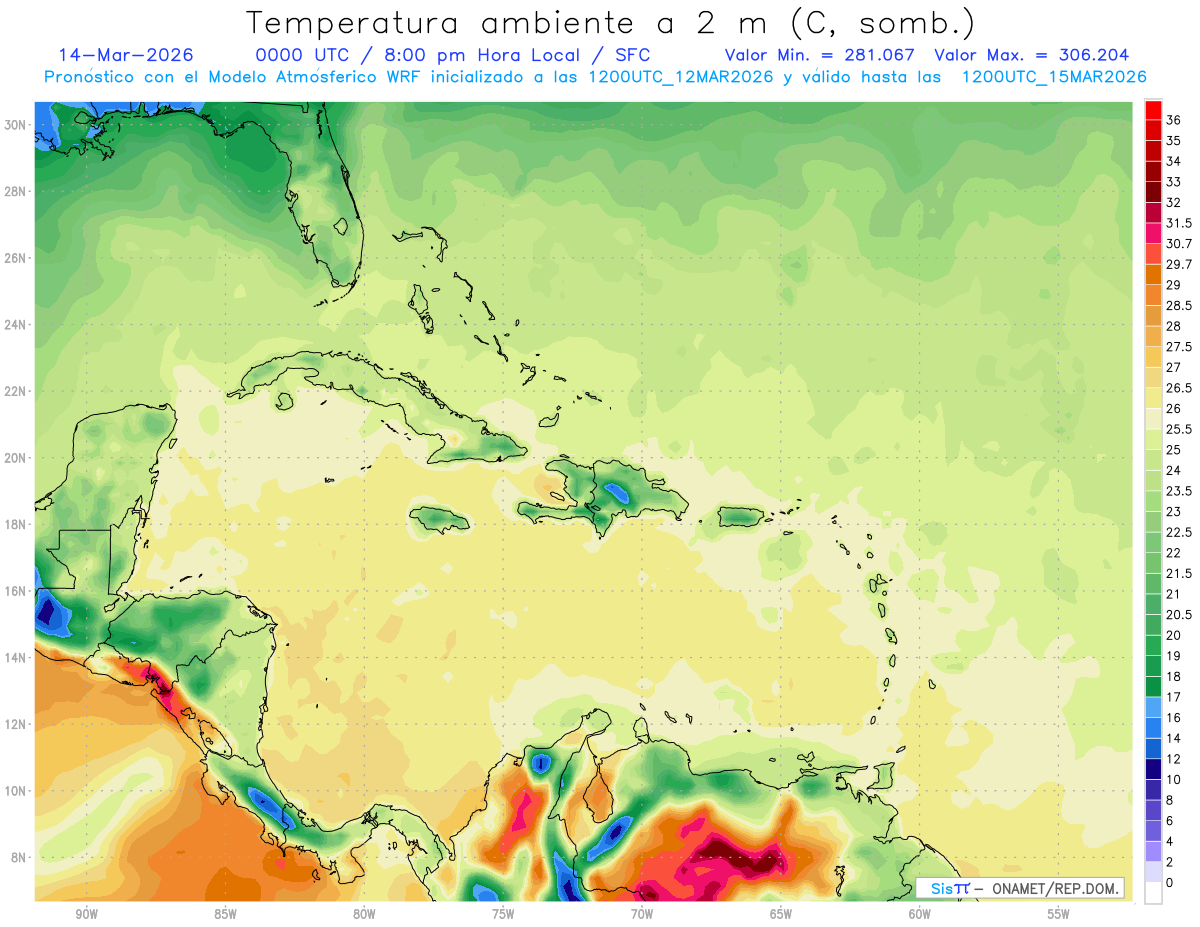Screen dimensions: 1200x927
Task: Click the '28N' latitude label
Action: [x=15, y=192]
